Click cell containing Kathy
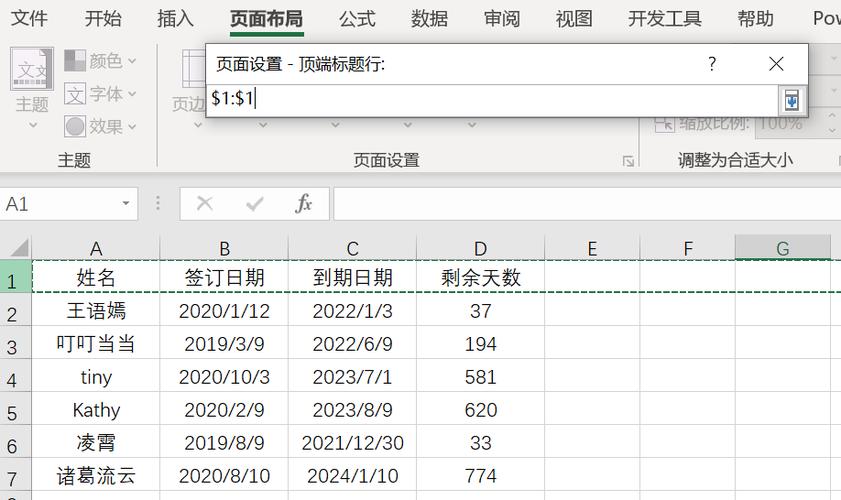The height and width of the screenshot is (500, 841). (x=96, y=409)
